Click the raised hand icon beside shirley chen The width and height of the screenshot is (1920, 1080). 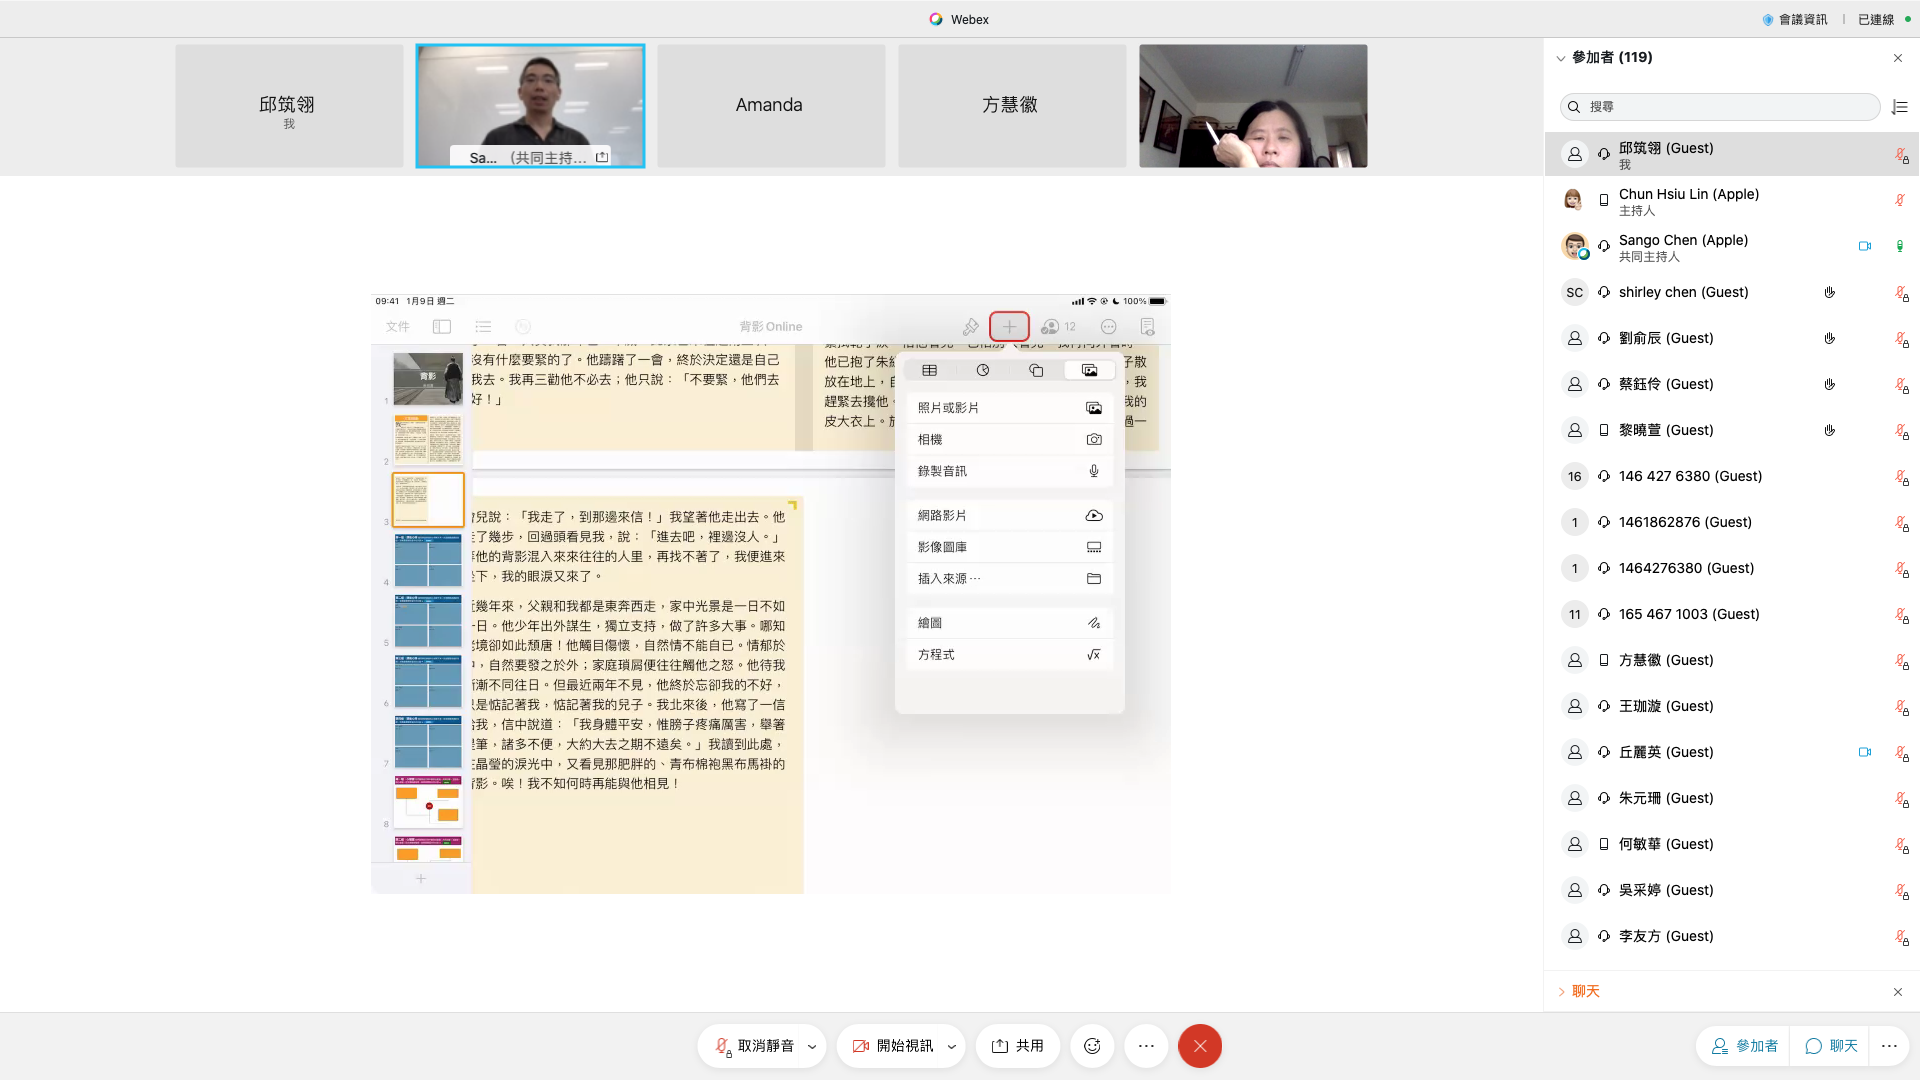(x=1829, y=292)
